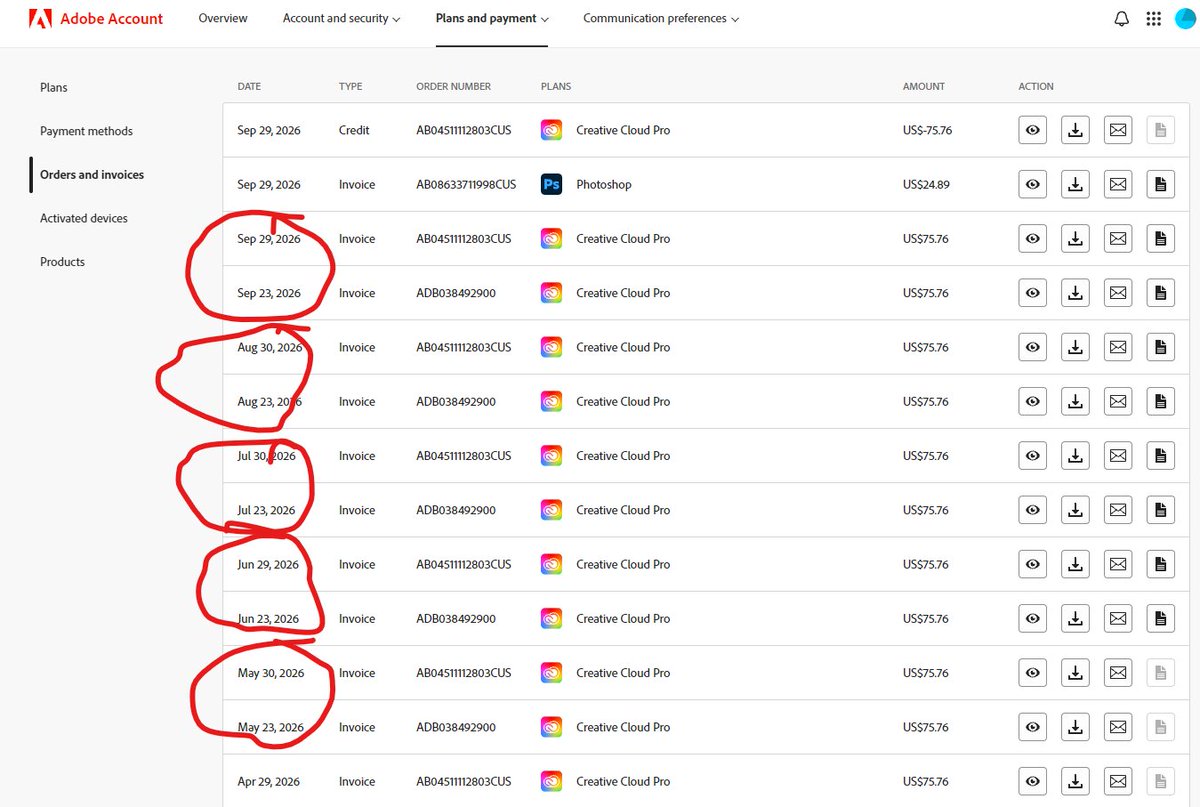Photoshop app icon in the plans column
Image resolution: width=1200 pixels, height=807 pixels.
pyautogui.click(x=551, y=184)
